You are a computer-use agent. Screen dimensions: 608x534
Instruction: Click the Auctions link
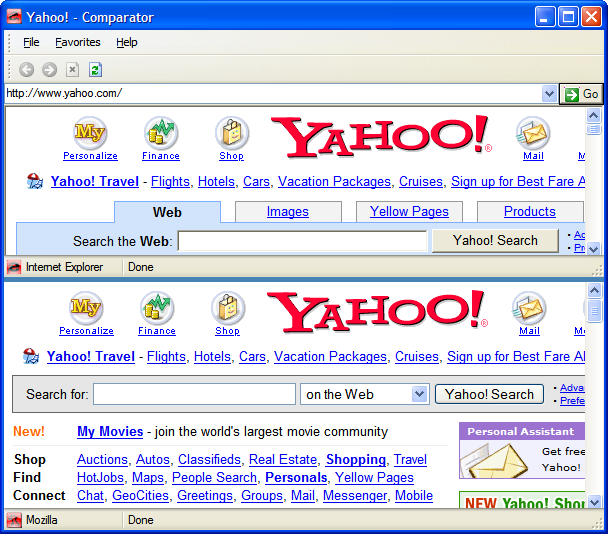tap(102, 460)
